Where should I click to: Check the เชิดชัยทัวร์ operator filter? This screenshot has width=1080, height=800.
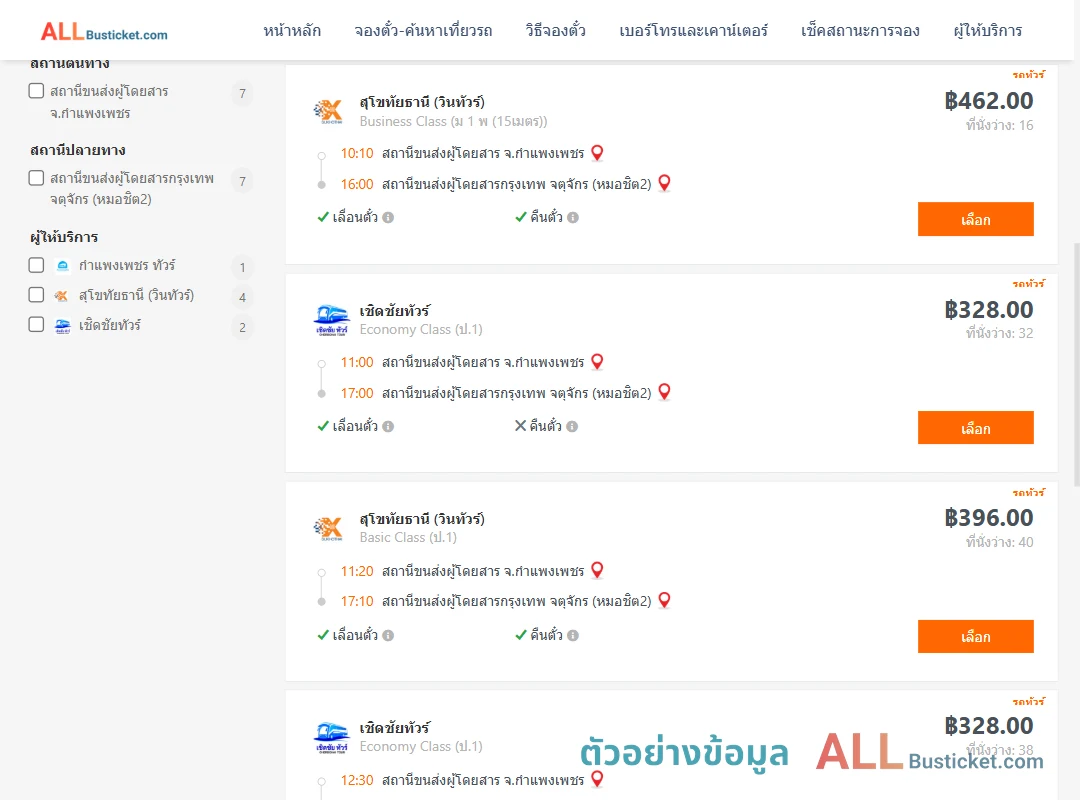pyautogui.click(x=37, y=325)
